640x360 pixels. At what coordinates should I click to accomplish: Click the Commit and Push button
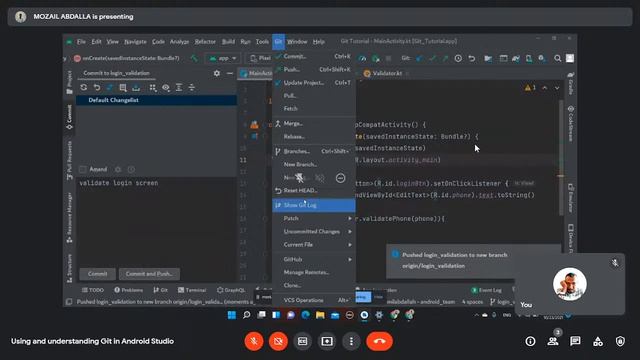pyautogui.click(x=149, y=274)
